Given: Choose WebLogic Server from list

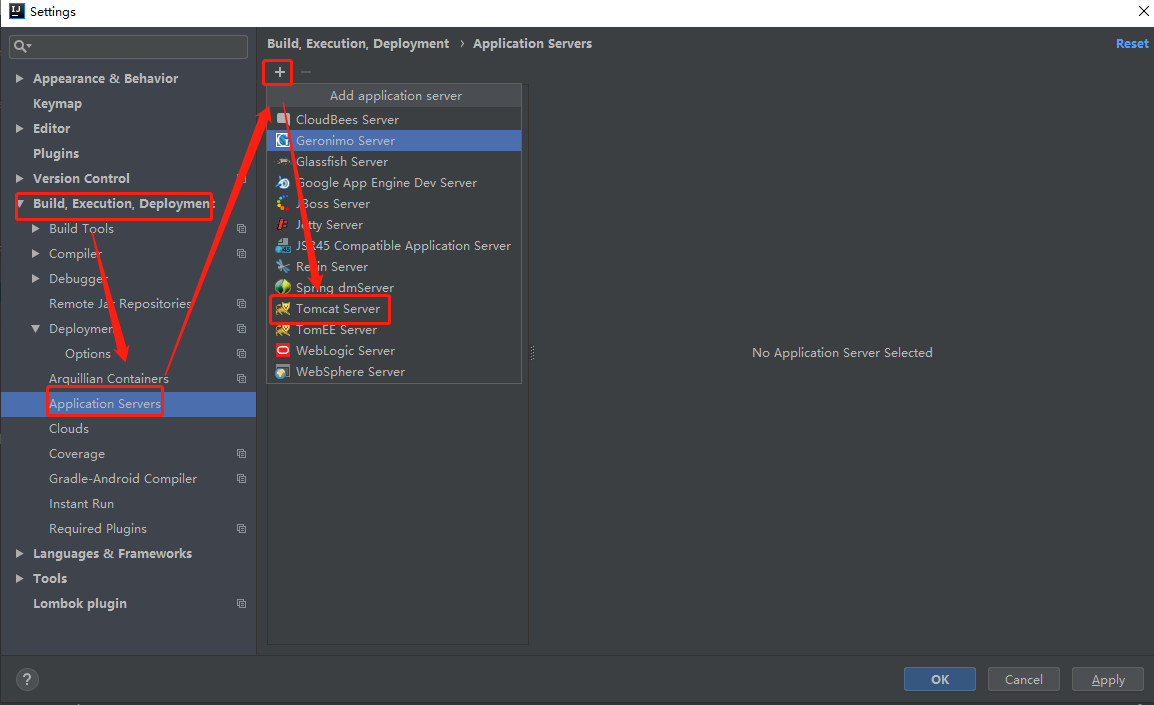Looking at the screenshot, I should (x=394, y=350).
